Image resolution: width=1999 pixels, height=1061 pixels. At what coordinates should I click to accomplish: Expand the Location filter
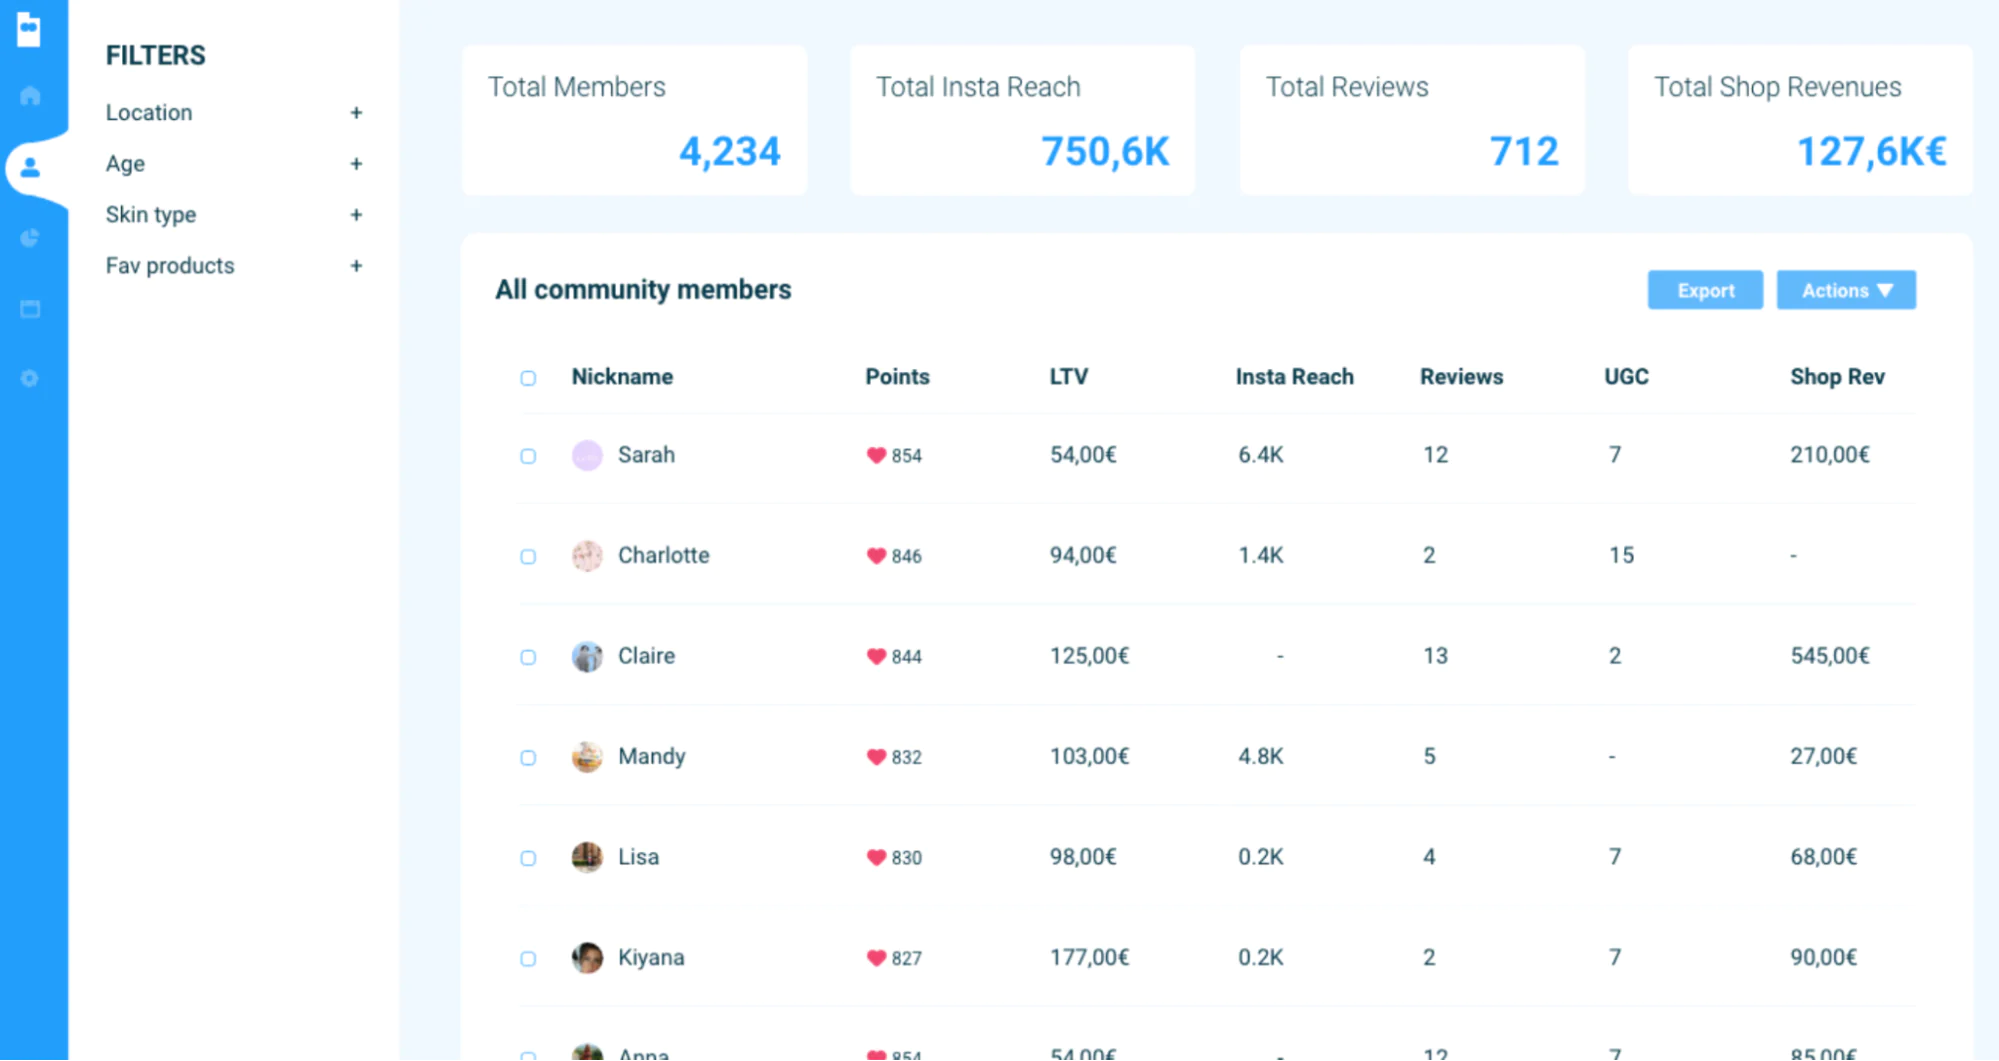pyautogui.click(x=356, y=113)
